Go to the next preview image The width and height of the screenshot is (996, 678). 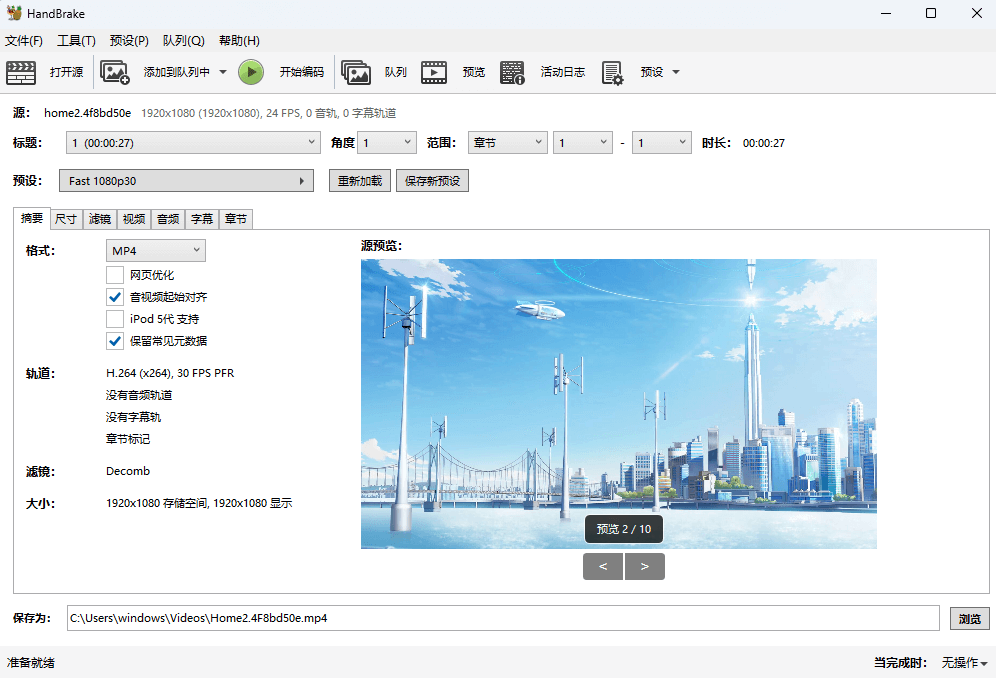(645, 566)
